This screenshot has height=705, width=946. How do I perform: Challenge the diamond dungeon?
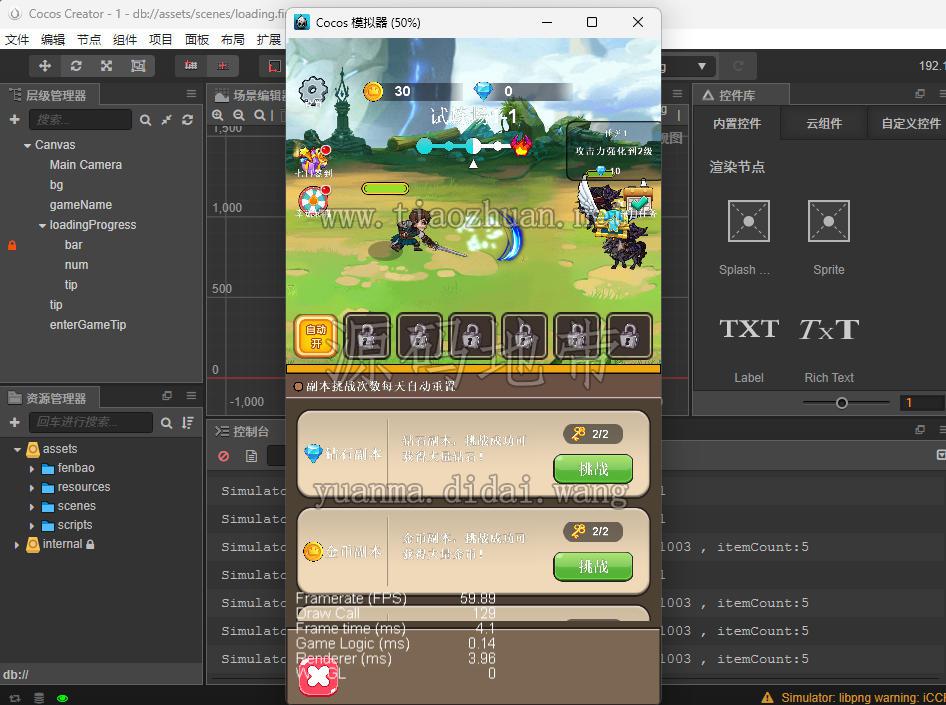coord(593,469)
